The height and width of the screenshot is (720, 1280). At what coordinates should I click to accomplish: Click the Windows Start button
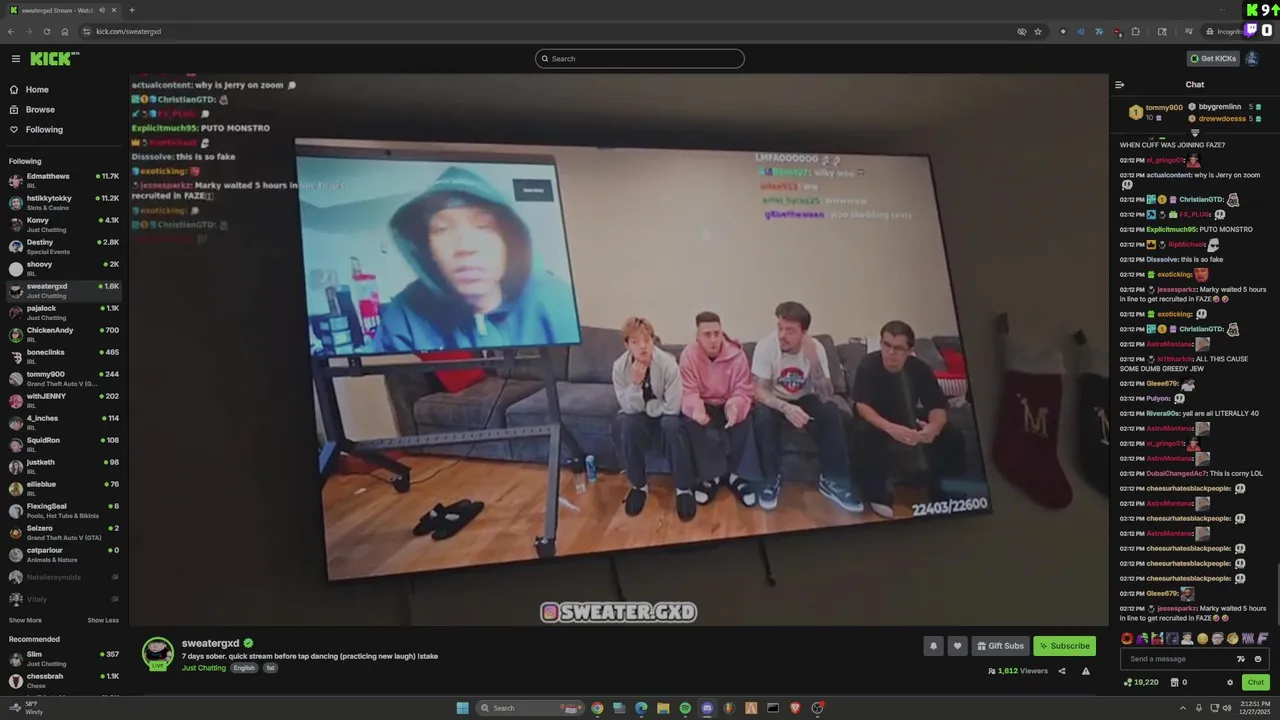(x=462, y=708)
